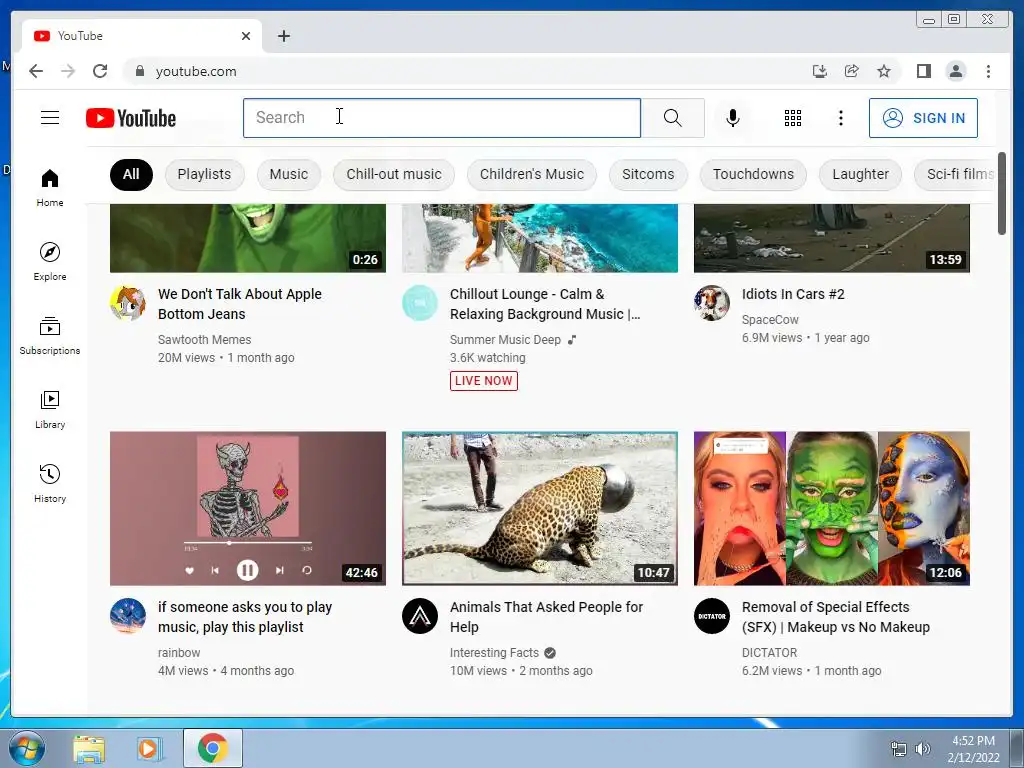Open rainbow channel avatar

pos(127,616)
